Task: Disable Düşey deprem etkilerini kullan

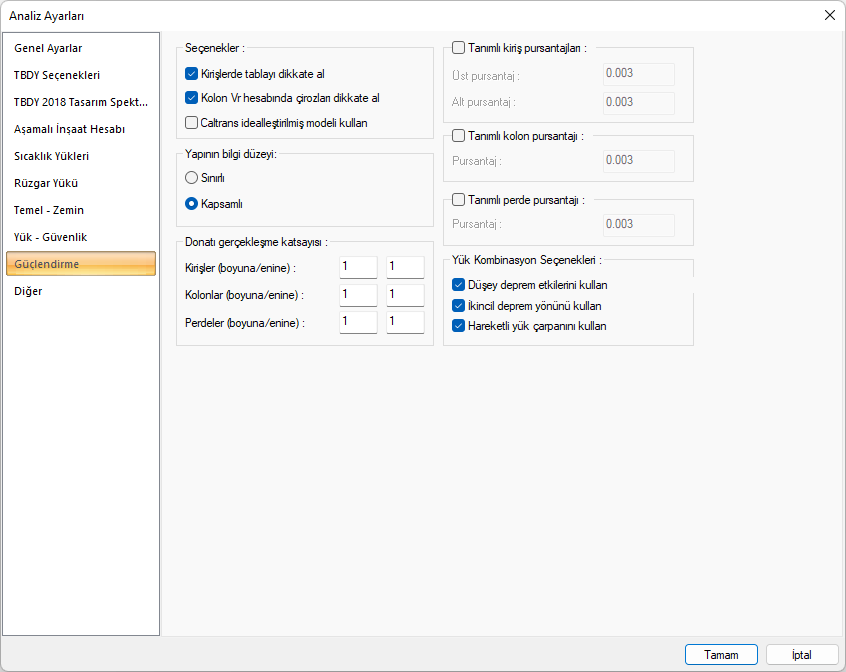Action: (459, 285)
